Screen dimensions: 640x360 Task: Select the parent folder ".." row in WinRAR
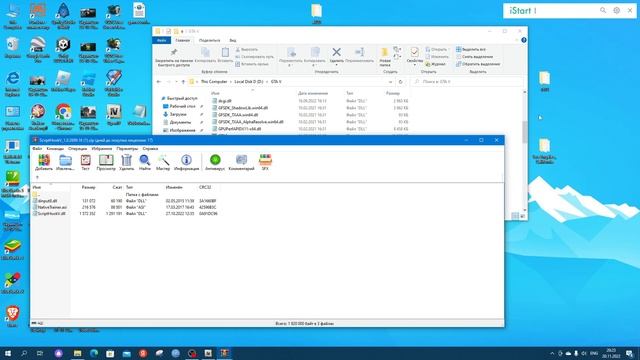coord(36,195)
